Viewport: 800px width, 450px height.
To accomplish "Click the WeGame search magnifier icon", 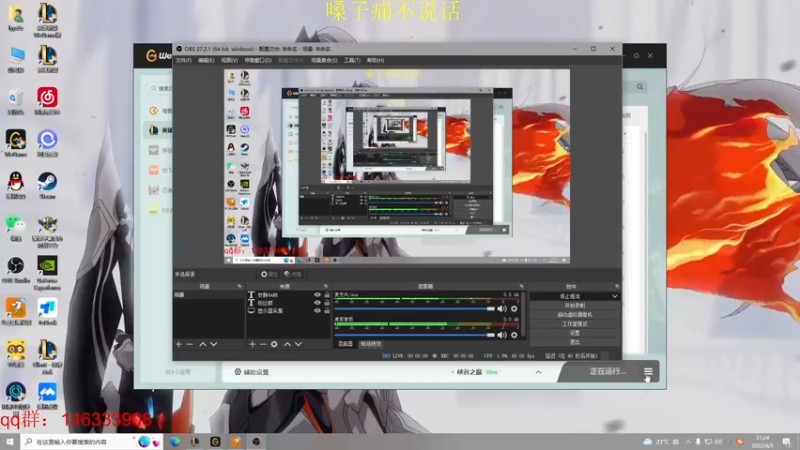I will [x=640, y=87].
